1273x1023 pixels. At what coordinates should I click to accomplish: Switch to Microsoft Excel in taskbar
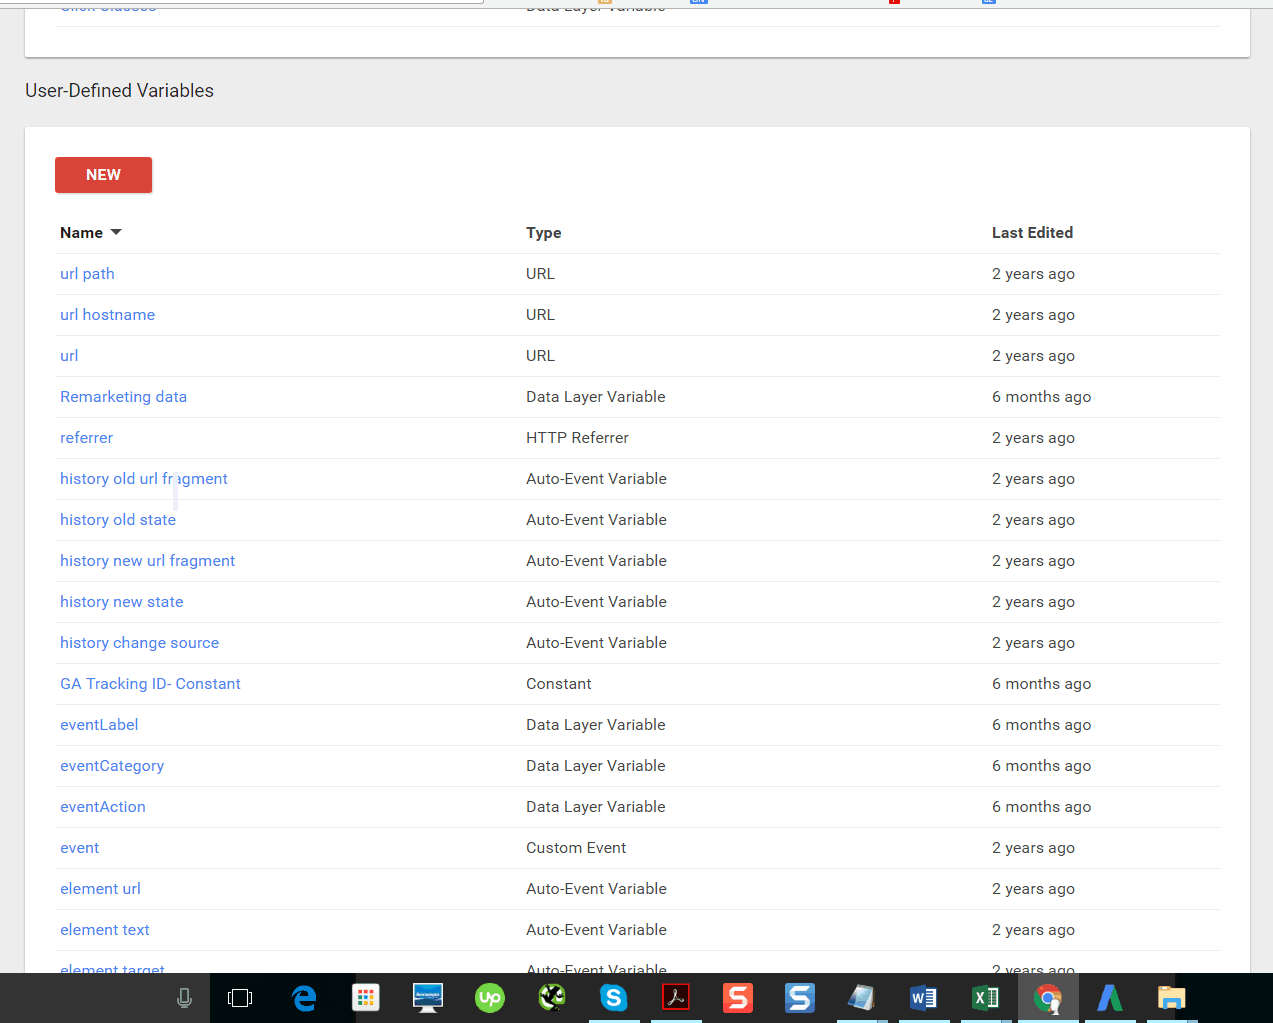coord(985,998)
